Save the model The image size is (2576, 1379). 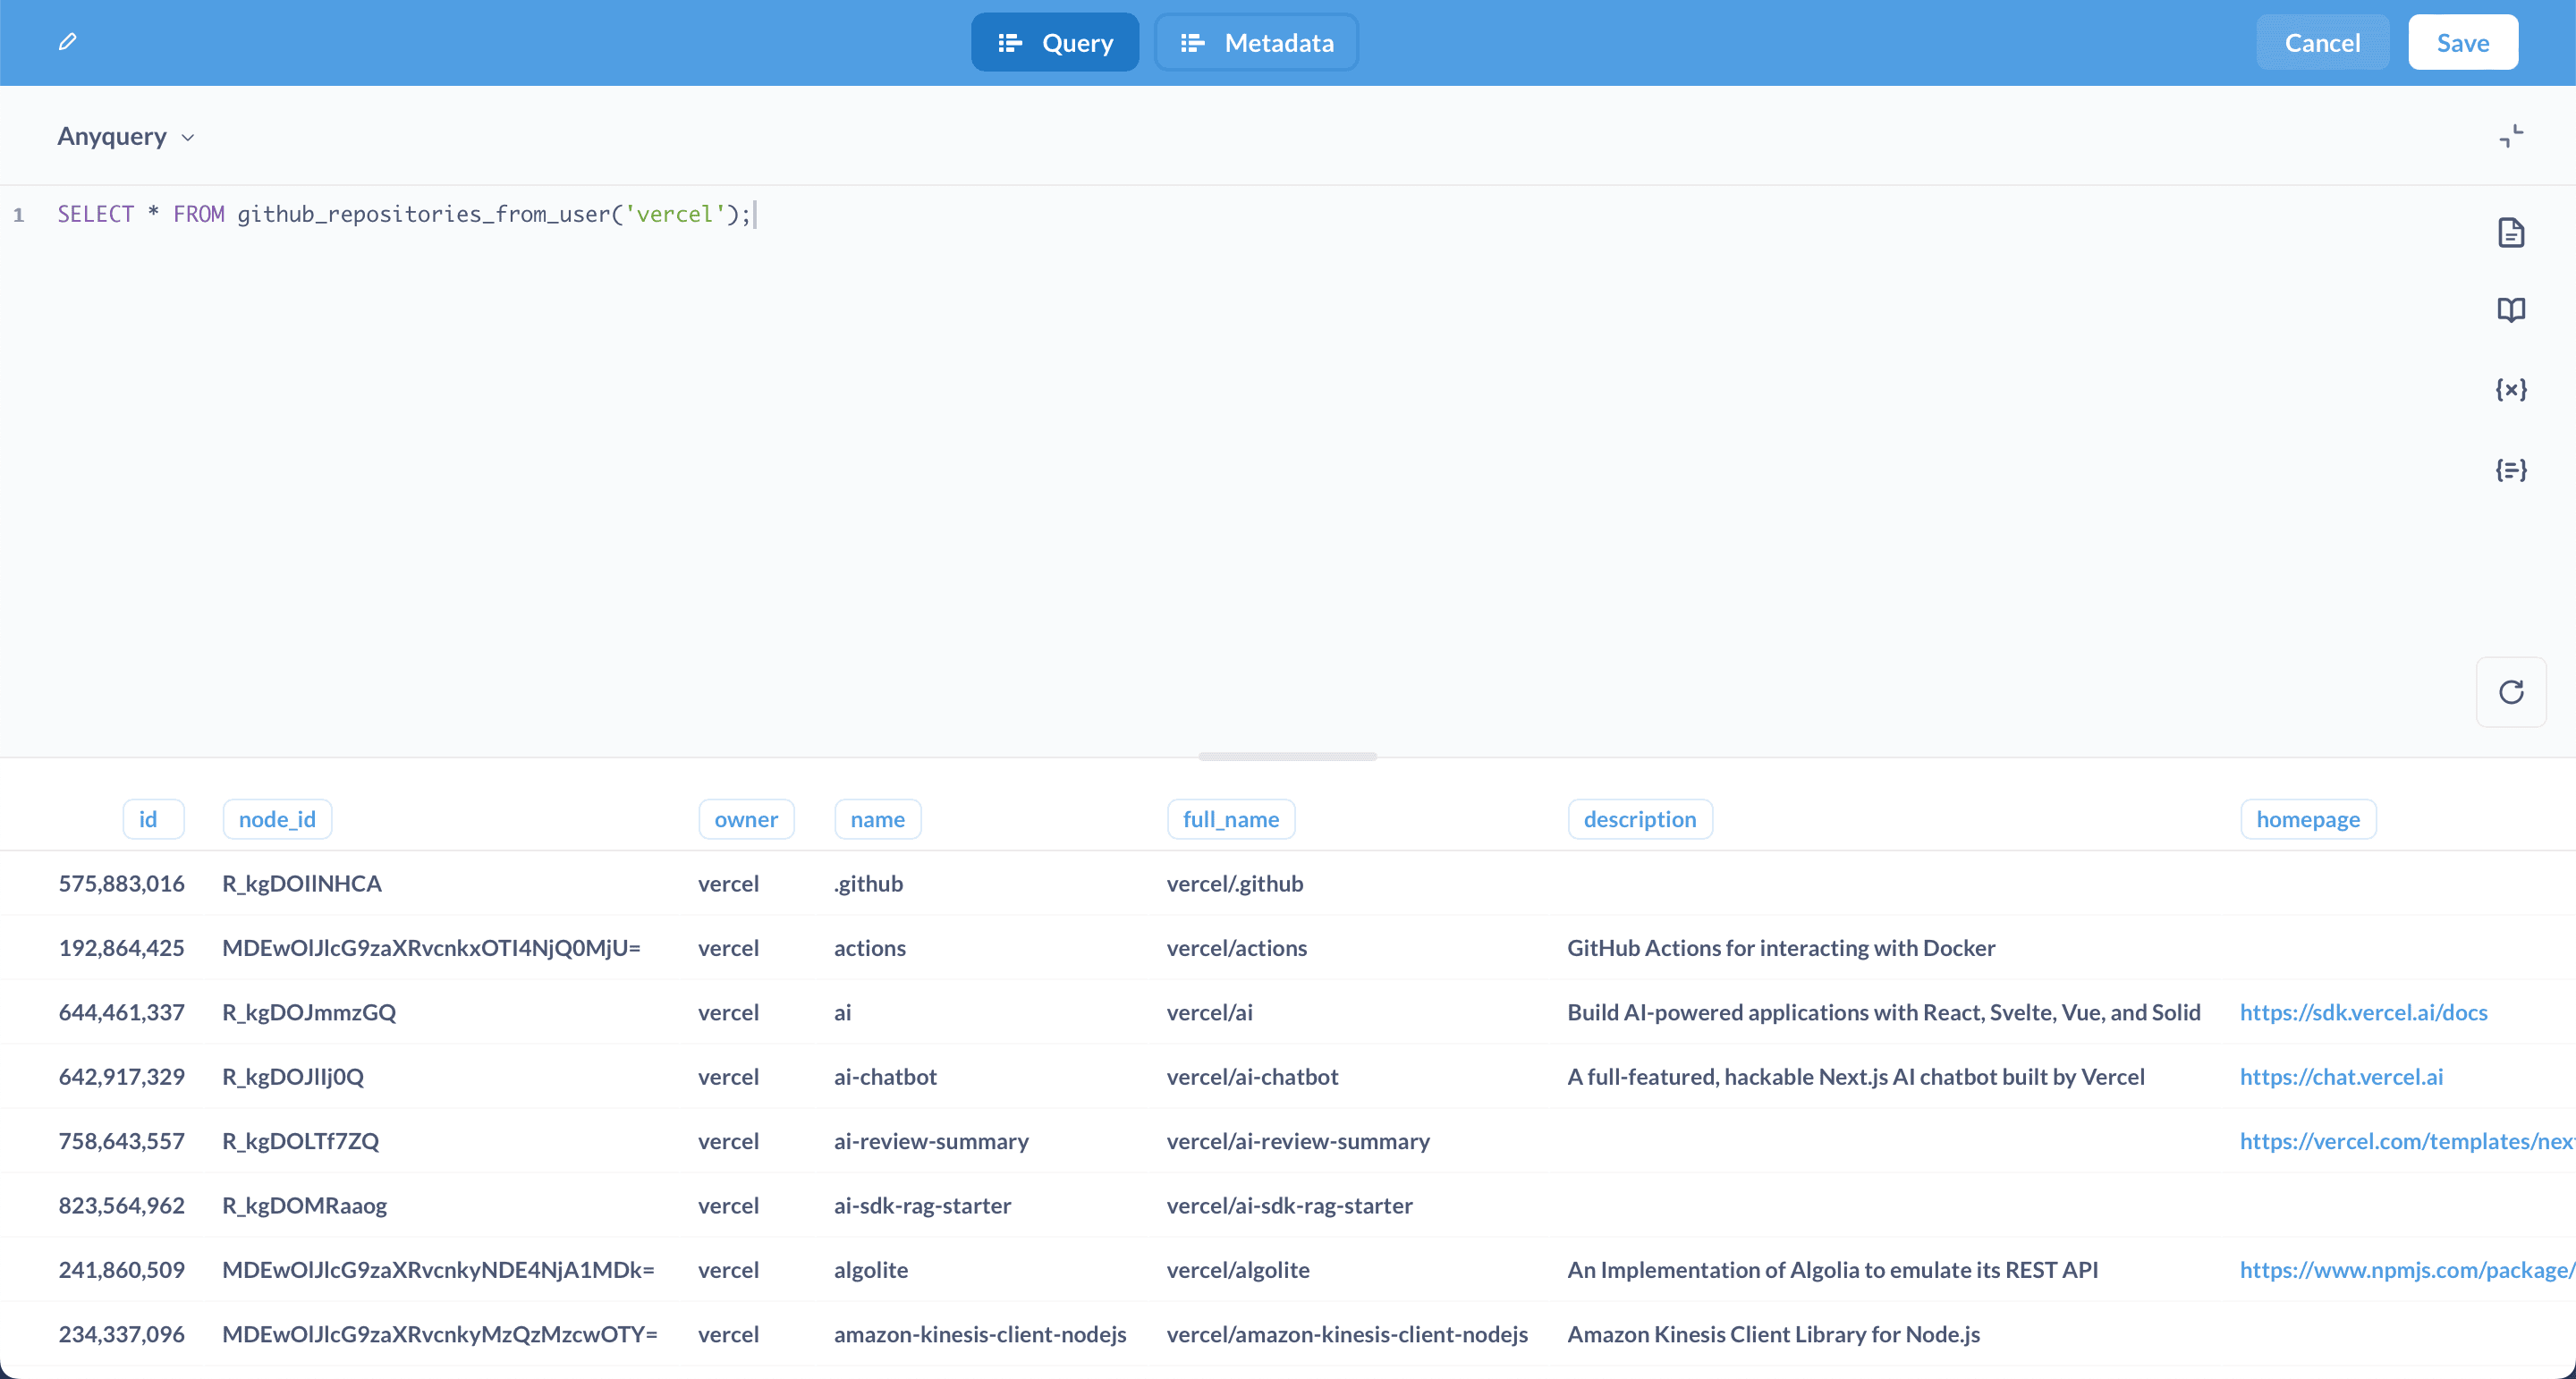pos(2462,42)
